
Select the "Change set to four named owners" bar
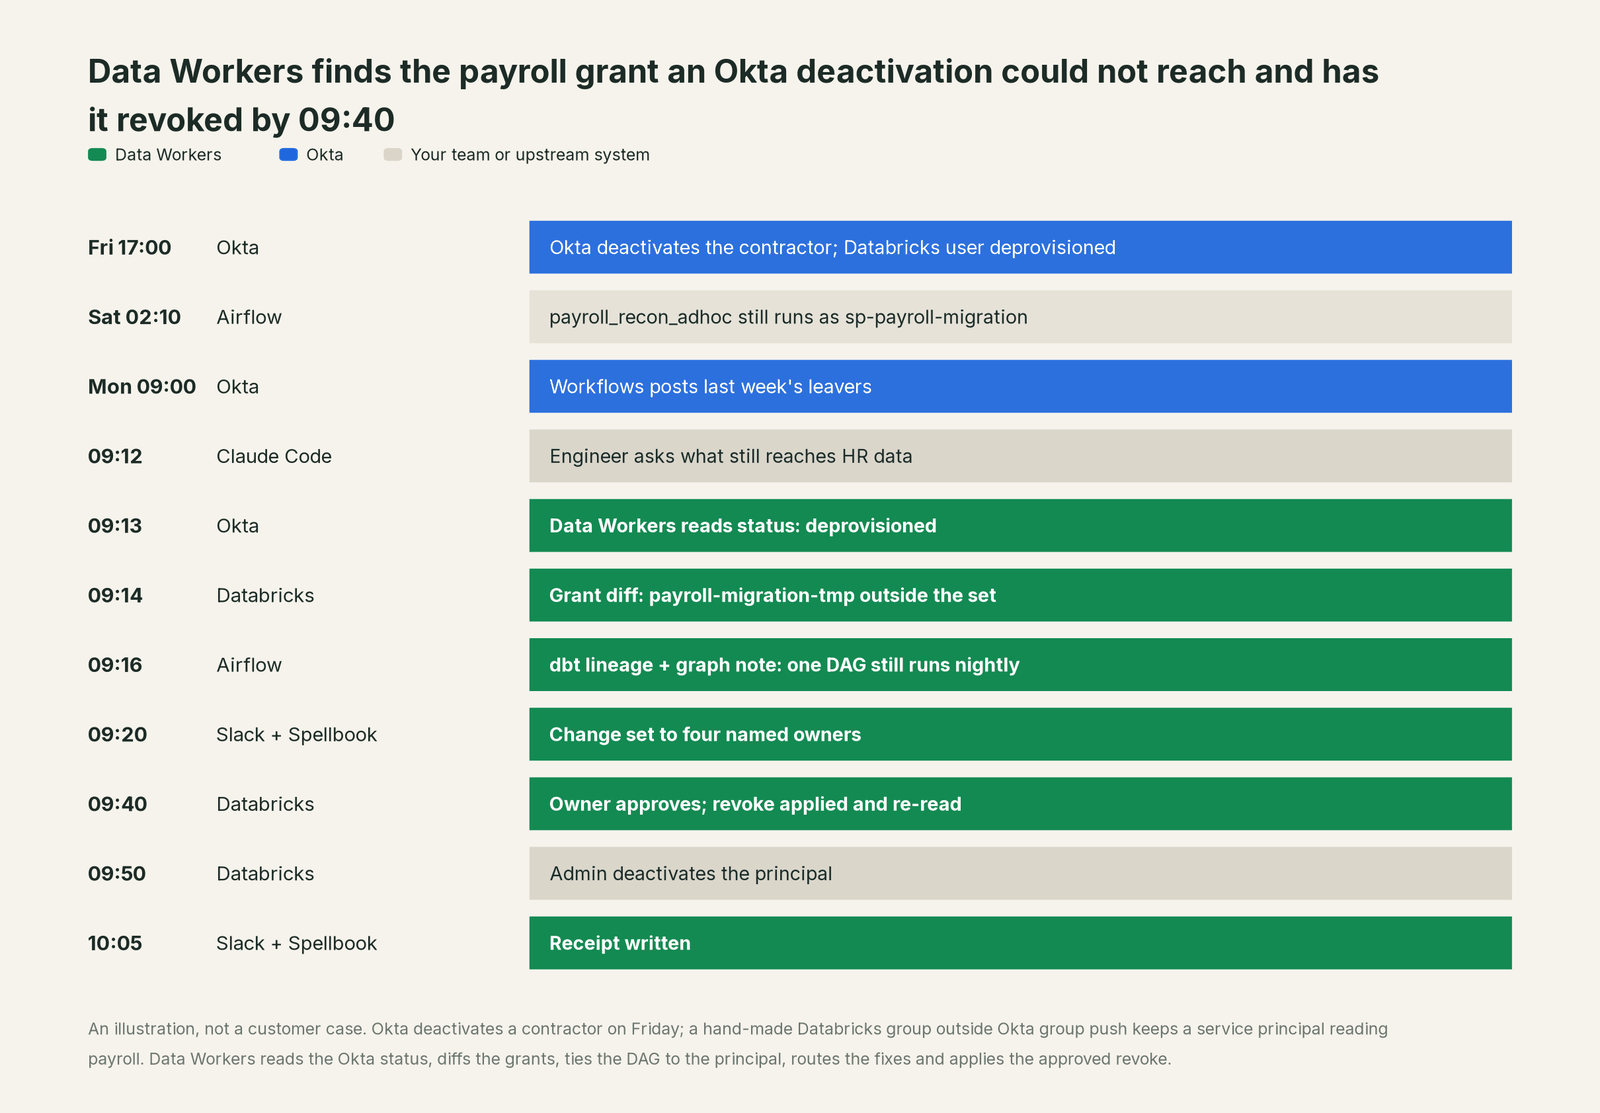pyautogui.click(x=1020, y=734)
